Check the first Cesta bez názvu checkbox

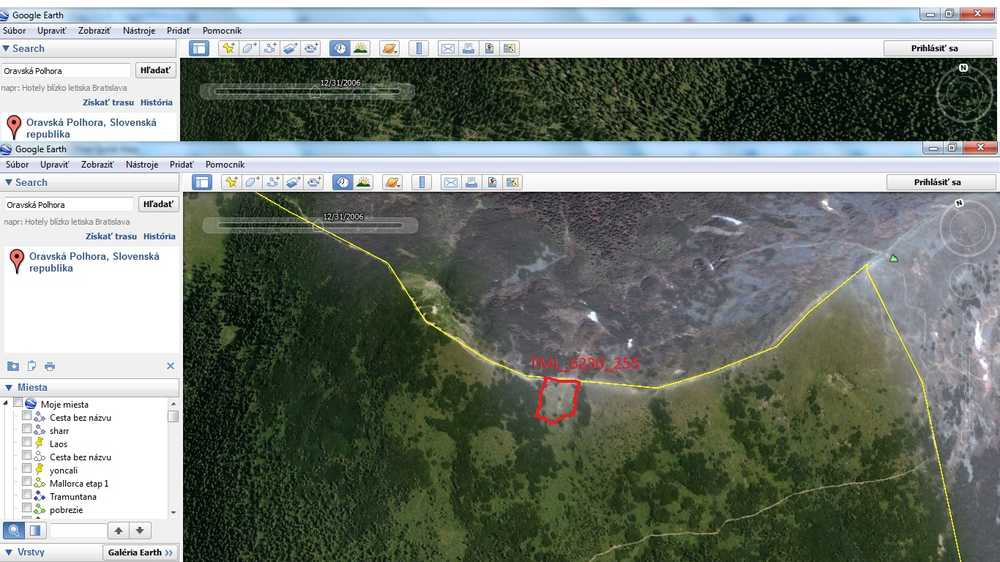[27, 416]
